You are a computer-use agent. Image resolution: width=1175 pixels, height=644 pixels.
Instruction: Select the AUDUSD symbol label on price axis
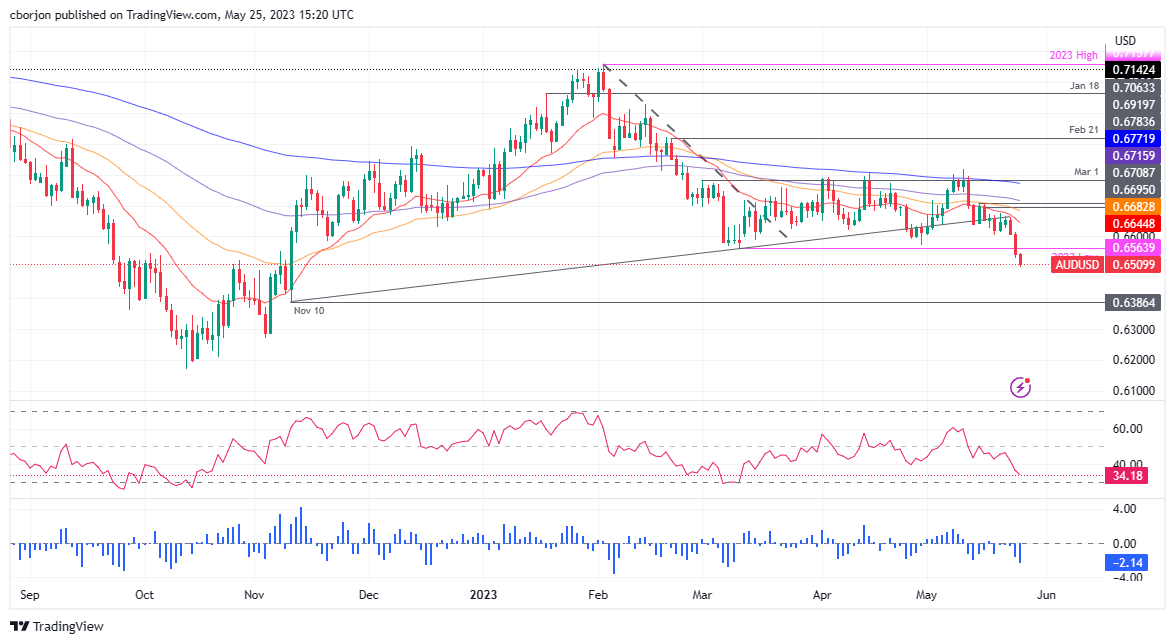[x=1078, y=264]
